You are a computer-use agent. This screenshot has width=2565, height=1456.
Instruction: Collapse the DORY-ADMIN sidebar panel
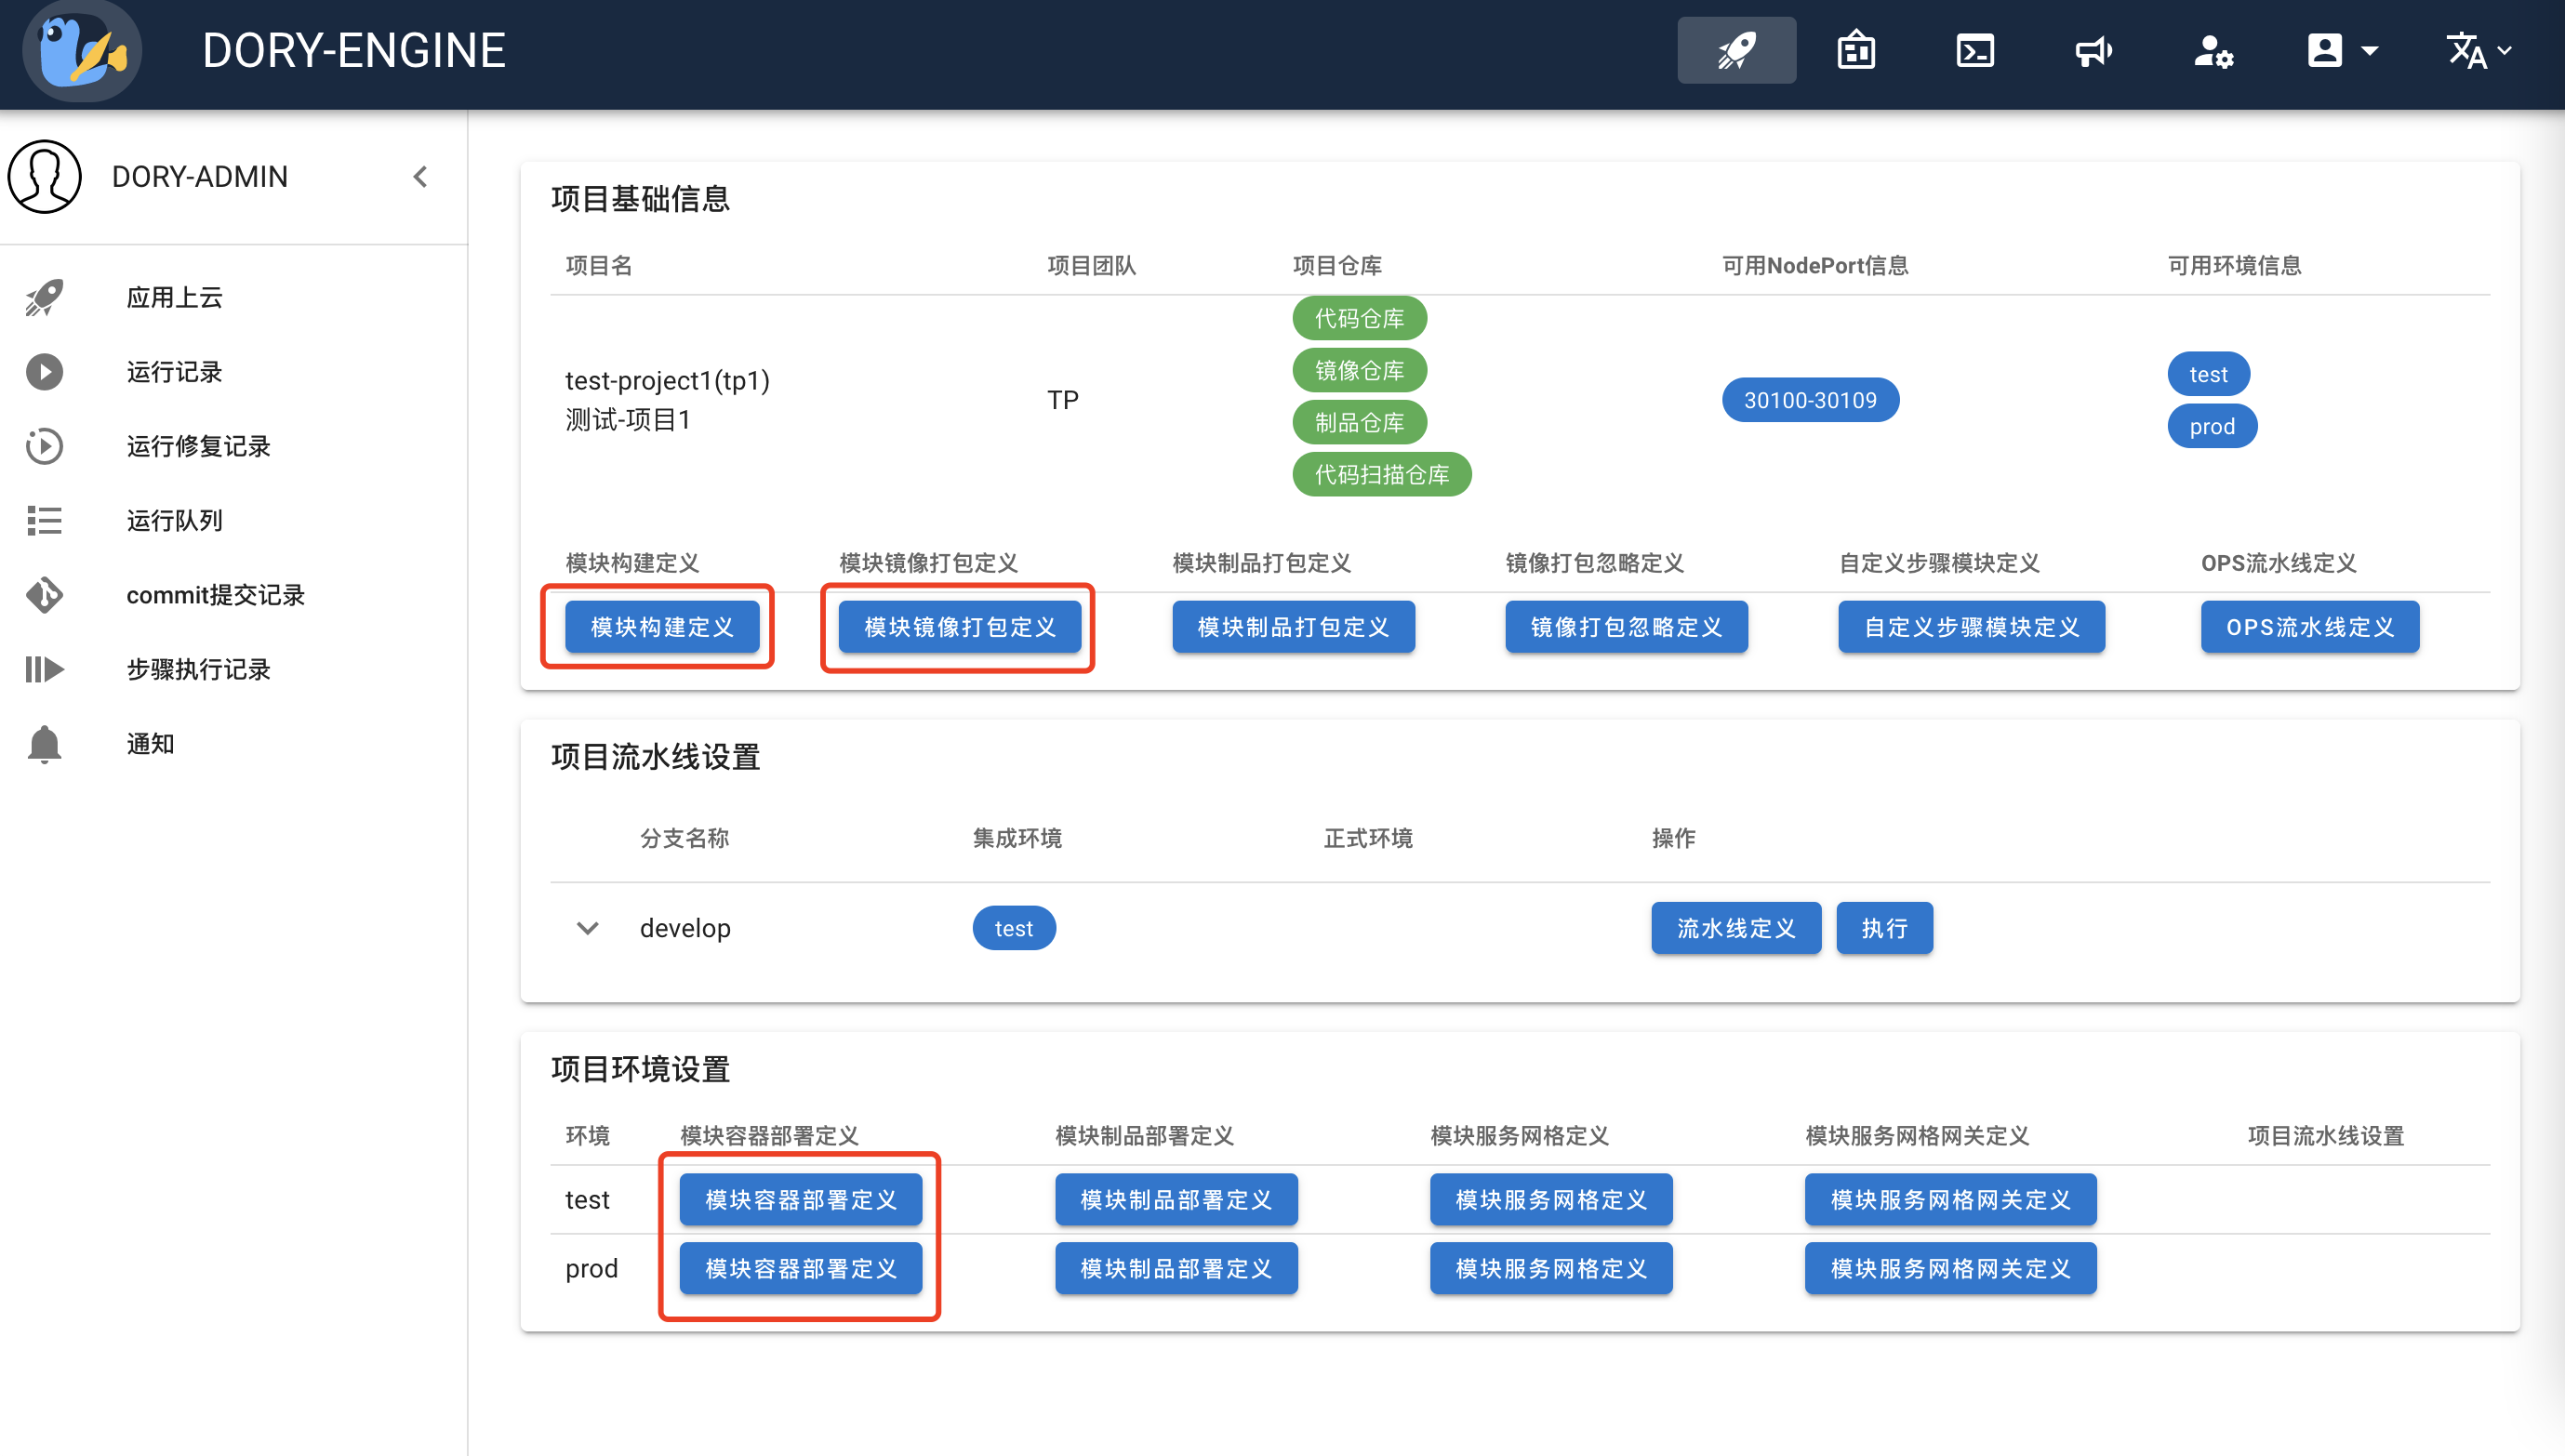(x=420, y=176)
